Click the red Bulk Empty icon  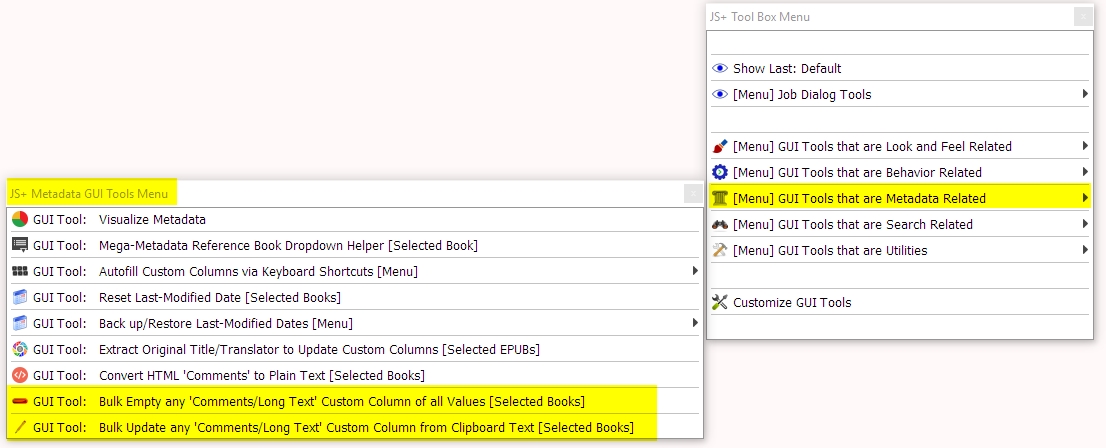tap(20, 401)
